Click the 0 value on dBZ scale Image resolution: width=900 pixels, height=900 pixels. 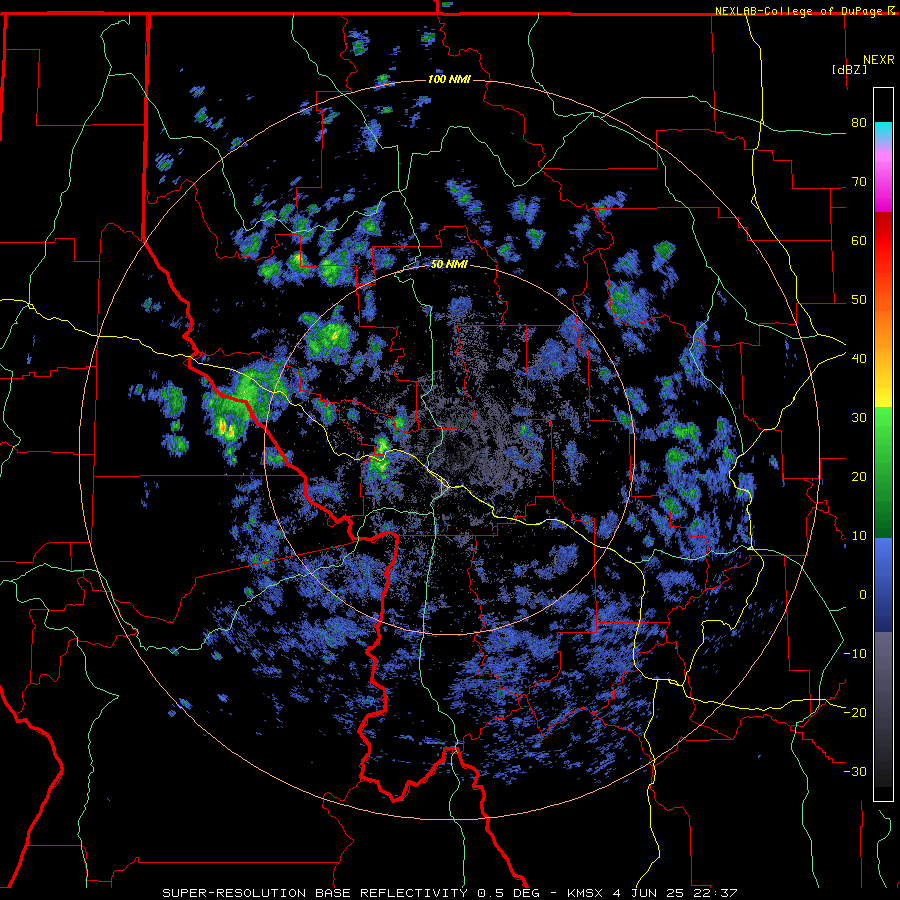click(x=863, y=595)
